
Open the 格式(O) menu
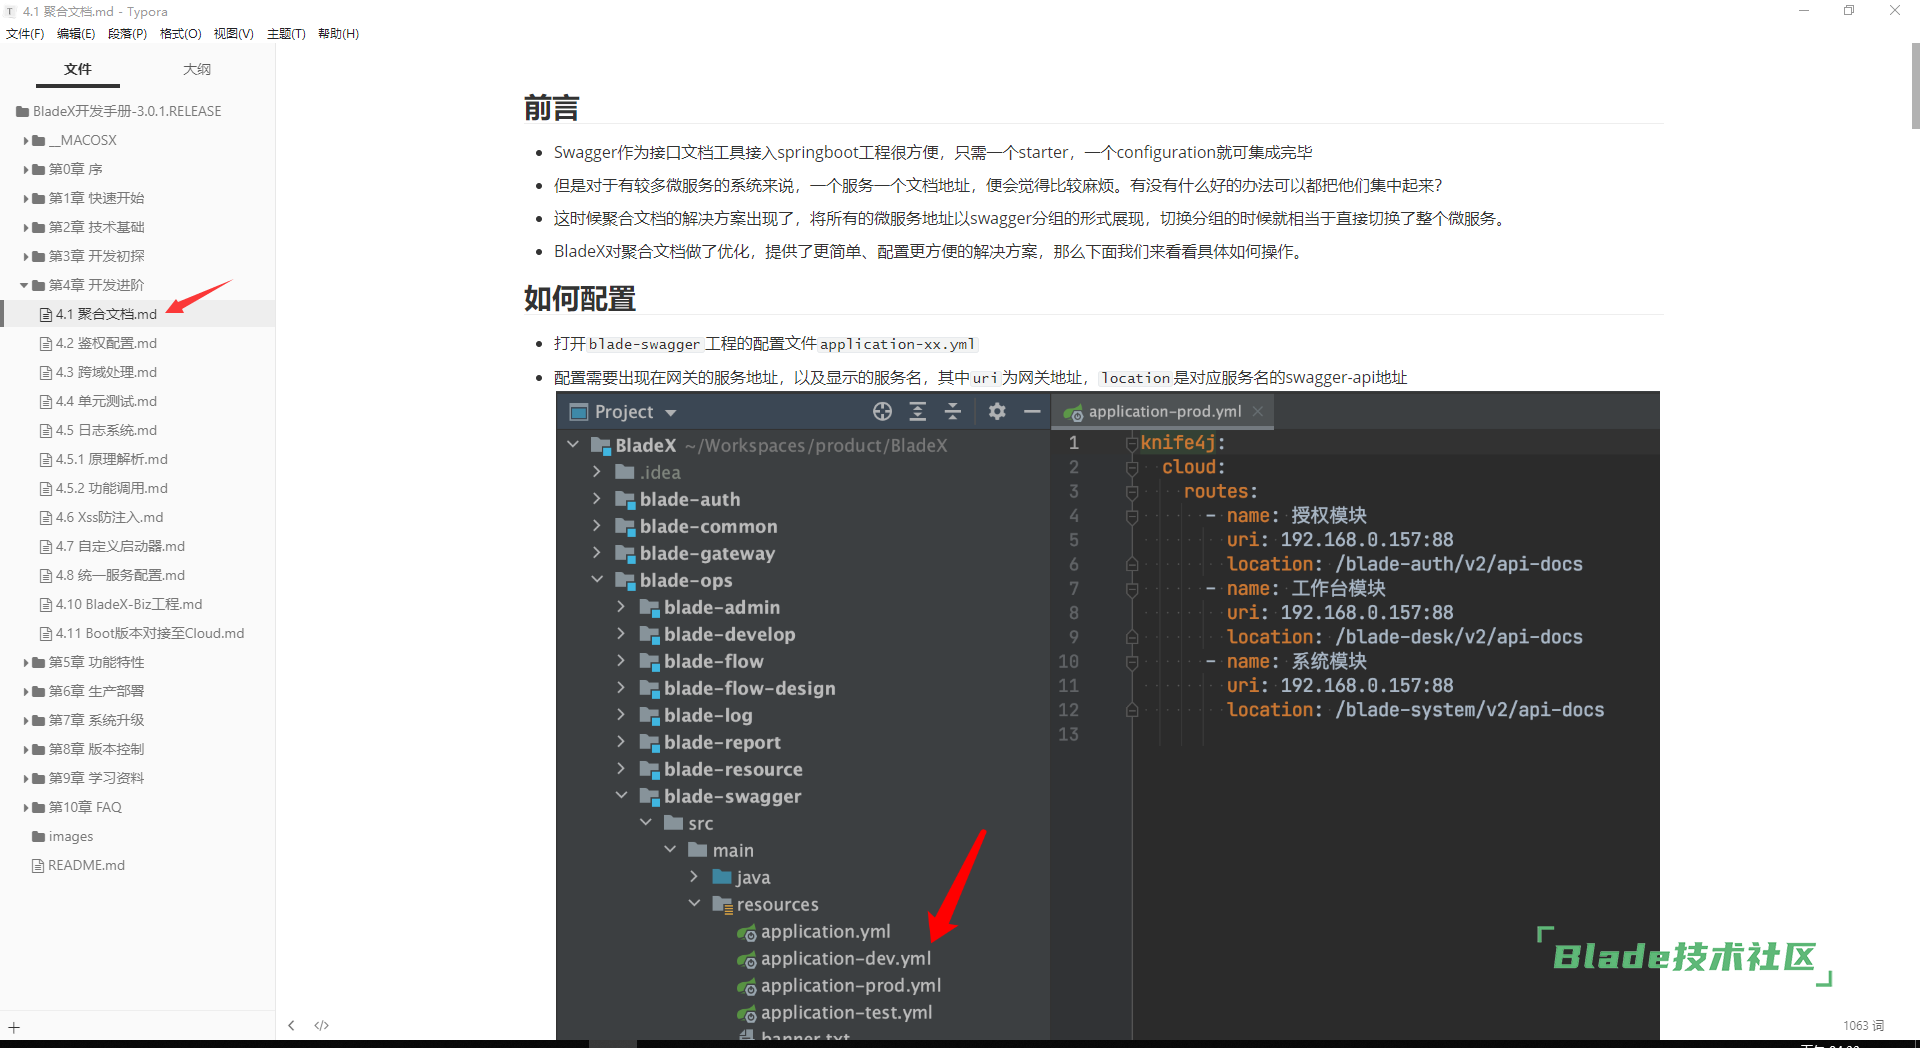[180, 34]
